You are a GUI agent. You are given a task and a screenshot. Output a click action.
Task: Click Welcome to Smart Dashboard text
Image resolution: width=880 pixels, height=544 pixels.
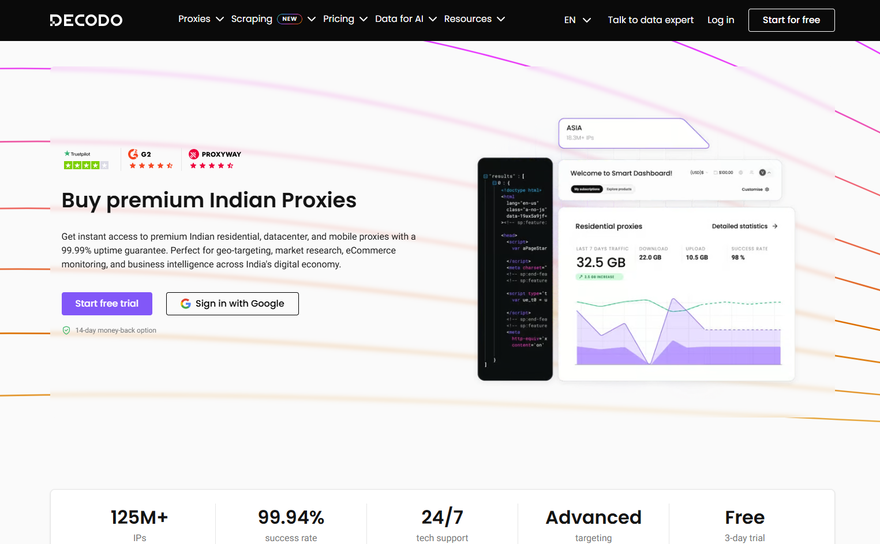coord(621,173)
